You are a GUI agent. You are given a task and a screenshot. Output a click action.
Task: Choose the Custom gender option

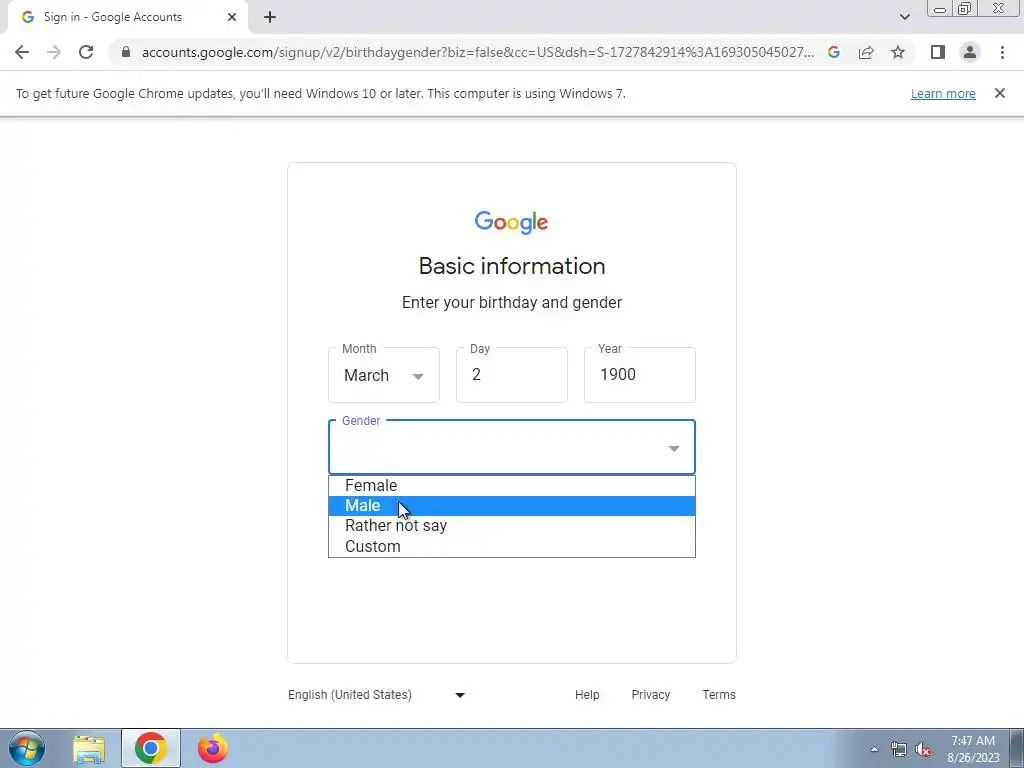click(x=512, y=546)
